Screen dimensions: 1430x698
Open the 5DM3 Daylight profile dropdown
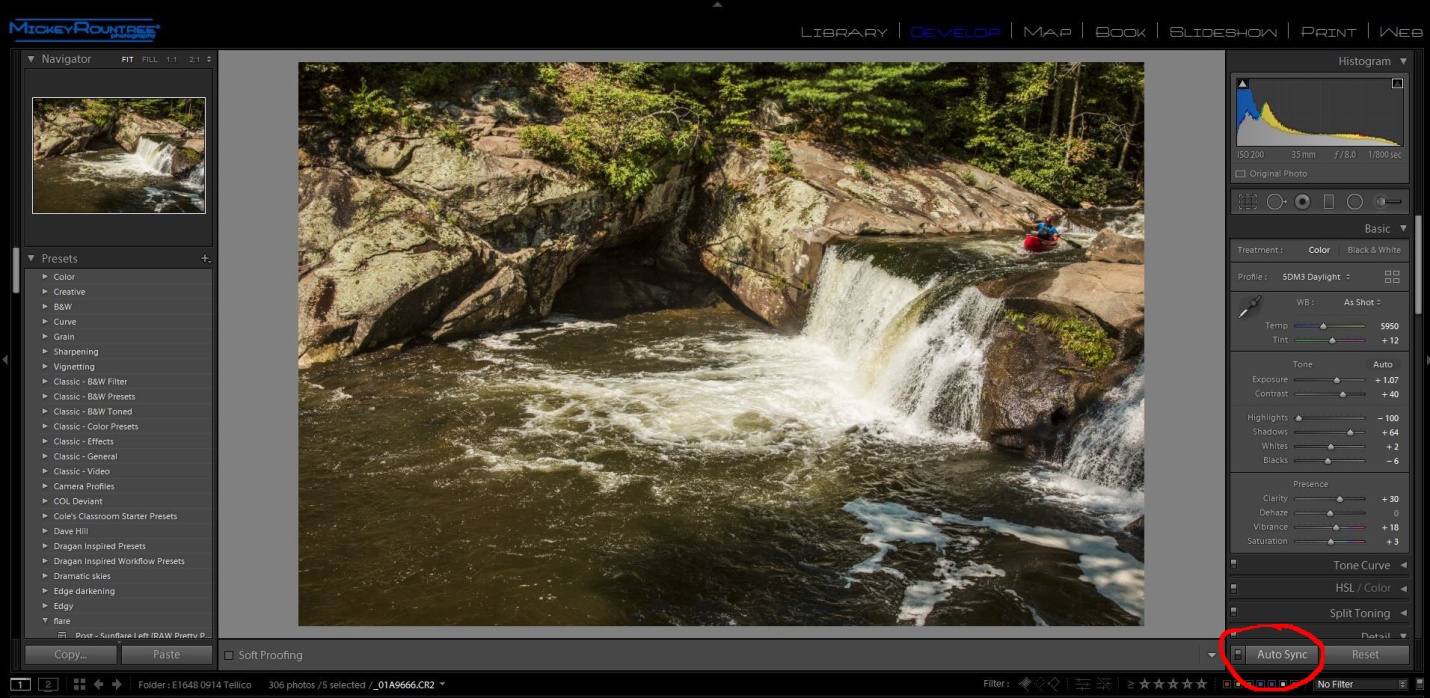coord(1316,277)
